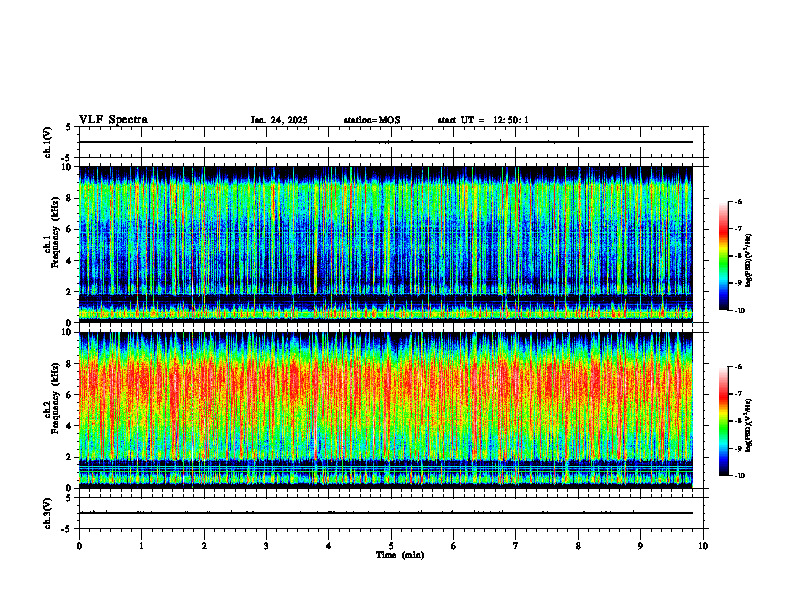
Task: Click the upper colorbar's log(PSD) label
Action: [749, 261]
